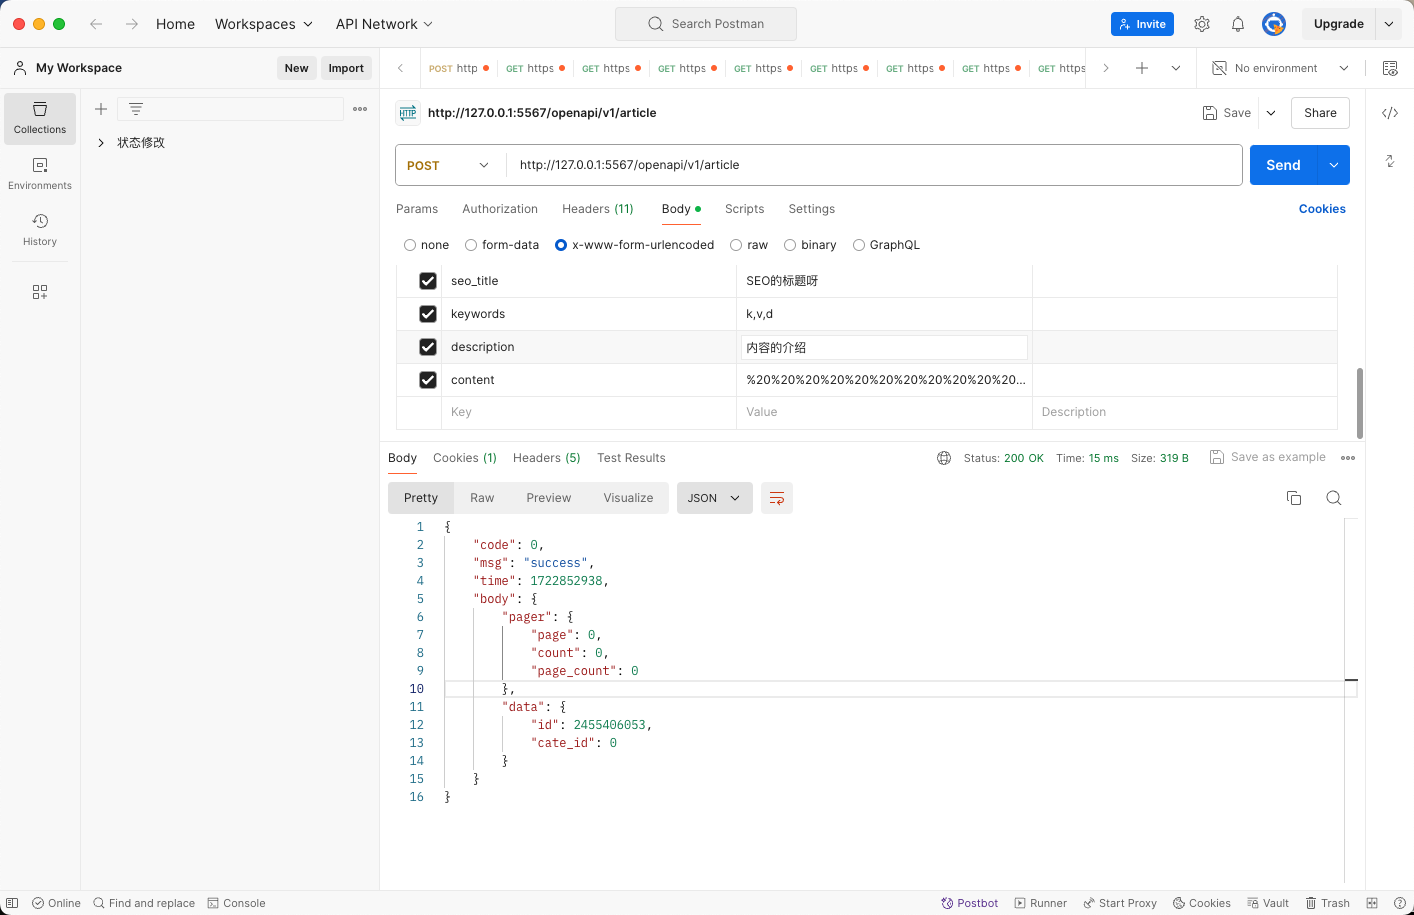Open the Send button dropdown arrow
This screenshot has width=1414, height=915.
(x=1334, y=165)
